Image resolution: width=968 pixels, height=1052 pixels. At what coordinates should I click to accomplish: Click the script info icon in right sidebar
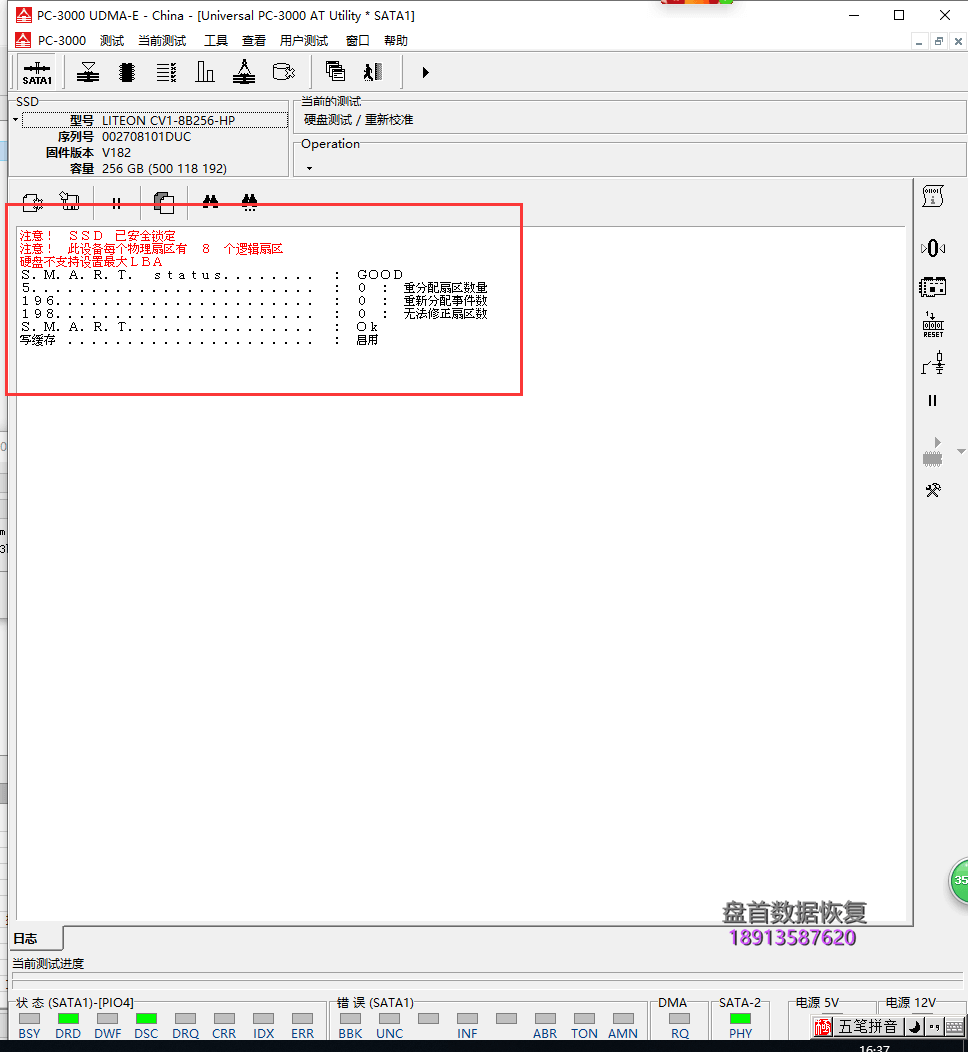tap(933, 197)
